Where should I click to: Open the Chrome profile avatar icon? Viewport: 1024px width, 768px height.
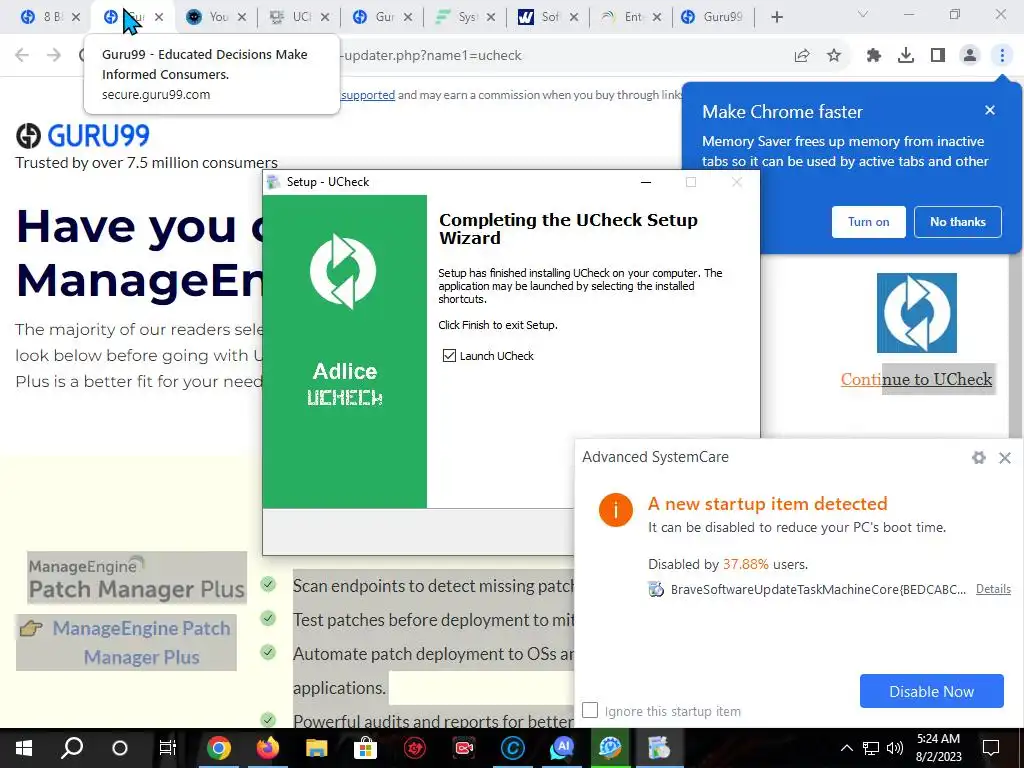(x=970, y=56)
